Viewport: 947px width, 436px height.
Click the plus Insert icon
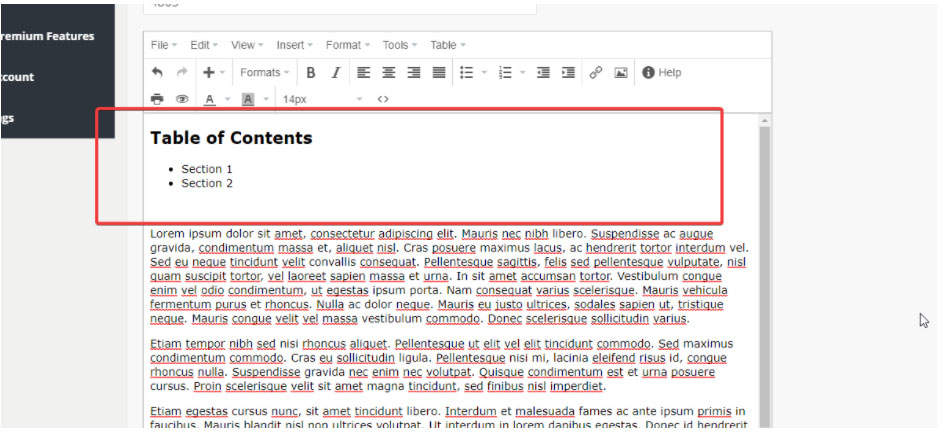click(x=208, y=72)
